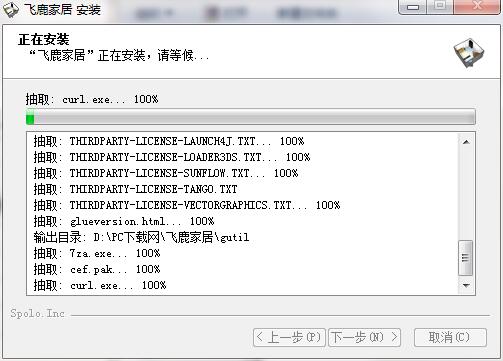Image resolution: width=503 pixels, height=361 pixels.
Task: Click the green installation progress bar
Action: click(251, 117)
